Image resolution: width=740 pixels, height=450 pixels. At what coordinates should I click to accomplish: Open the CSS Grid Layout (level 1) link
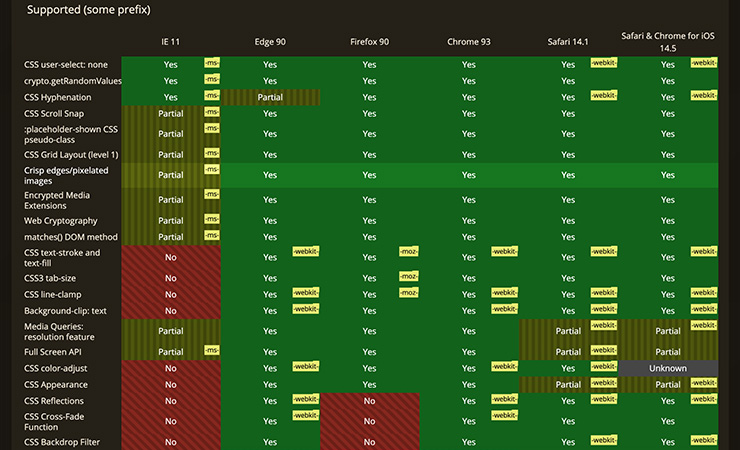(x=71, y=155)
